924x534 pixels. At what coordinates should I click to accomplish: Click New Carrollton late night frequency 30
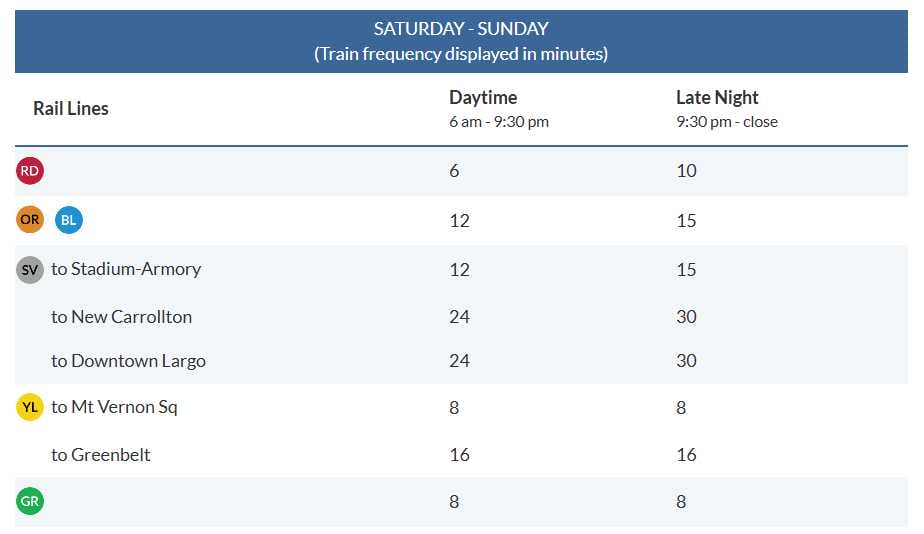(686, 317)
